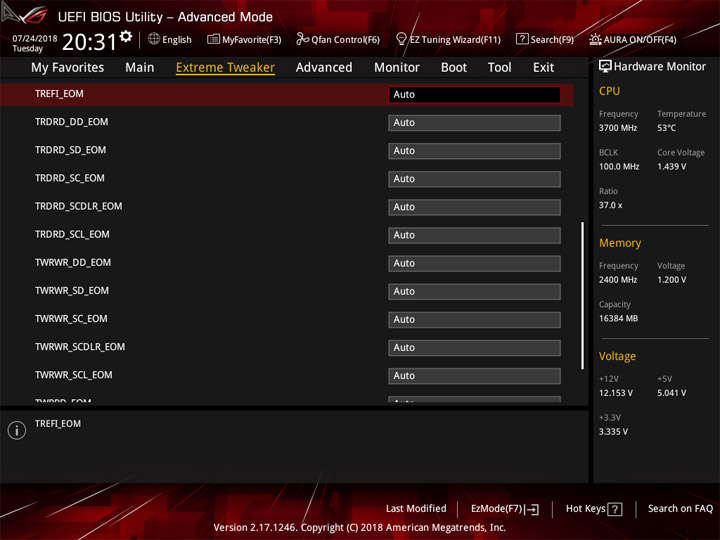This screenshot has width=720, height=540.
Task: Select the TWRWR_SD_EOM Auto field
Action: coord(474,292)
